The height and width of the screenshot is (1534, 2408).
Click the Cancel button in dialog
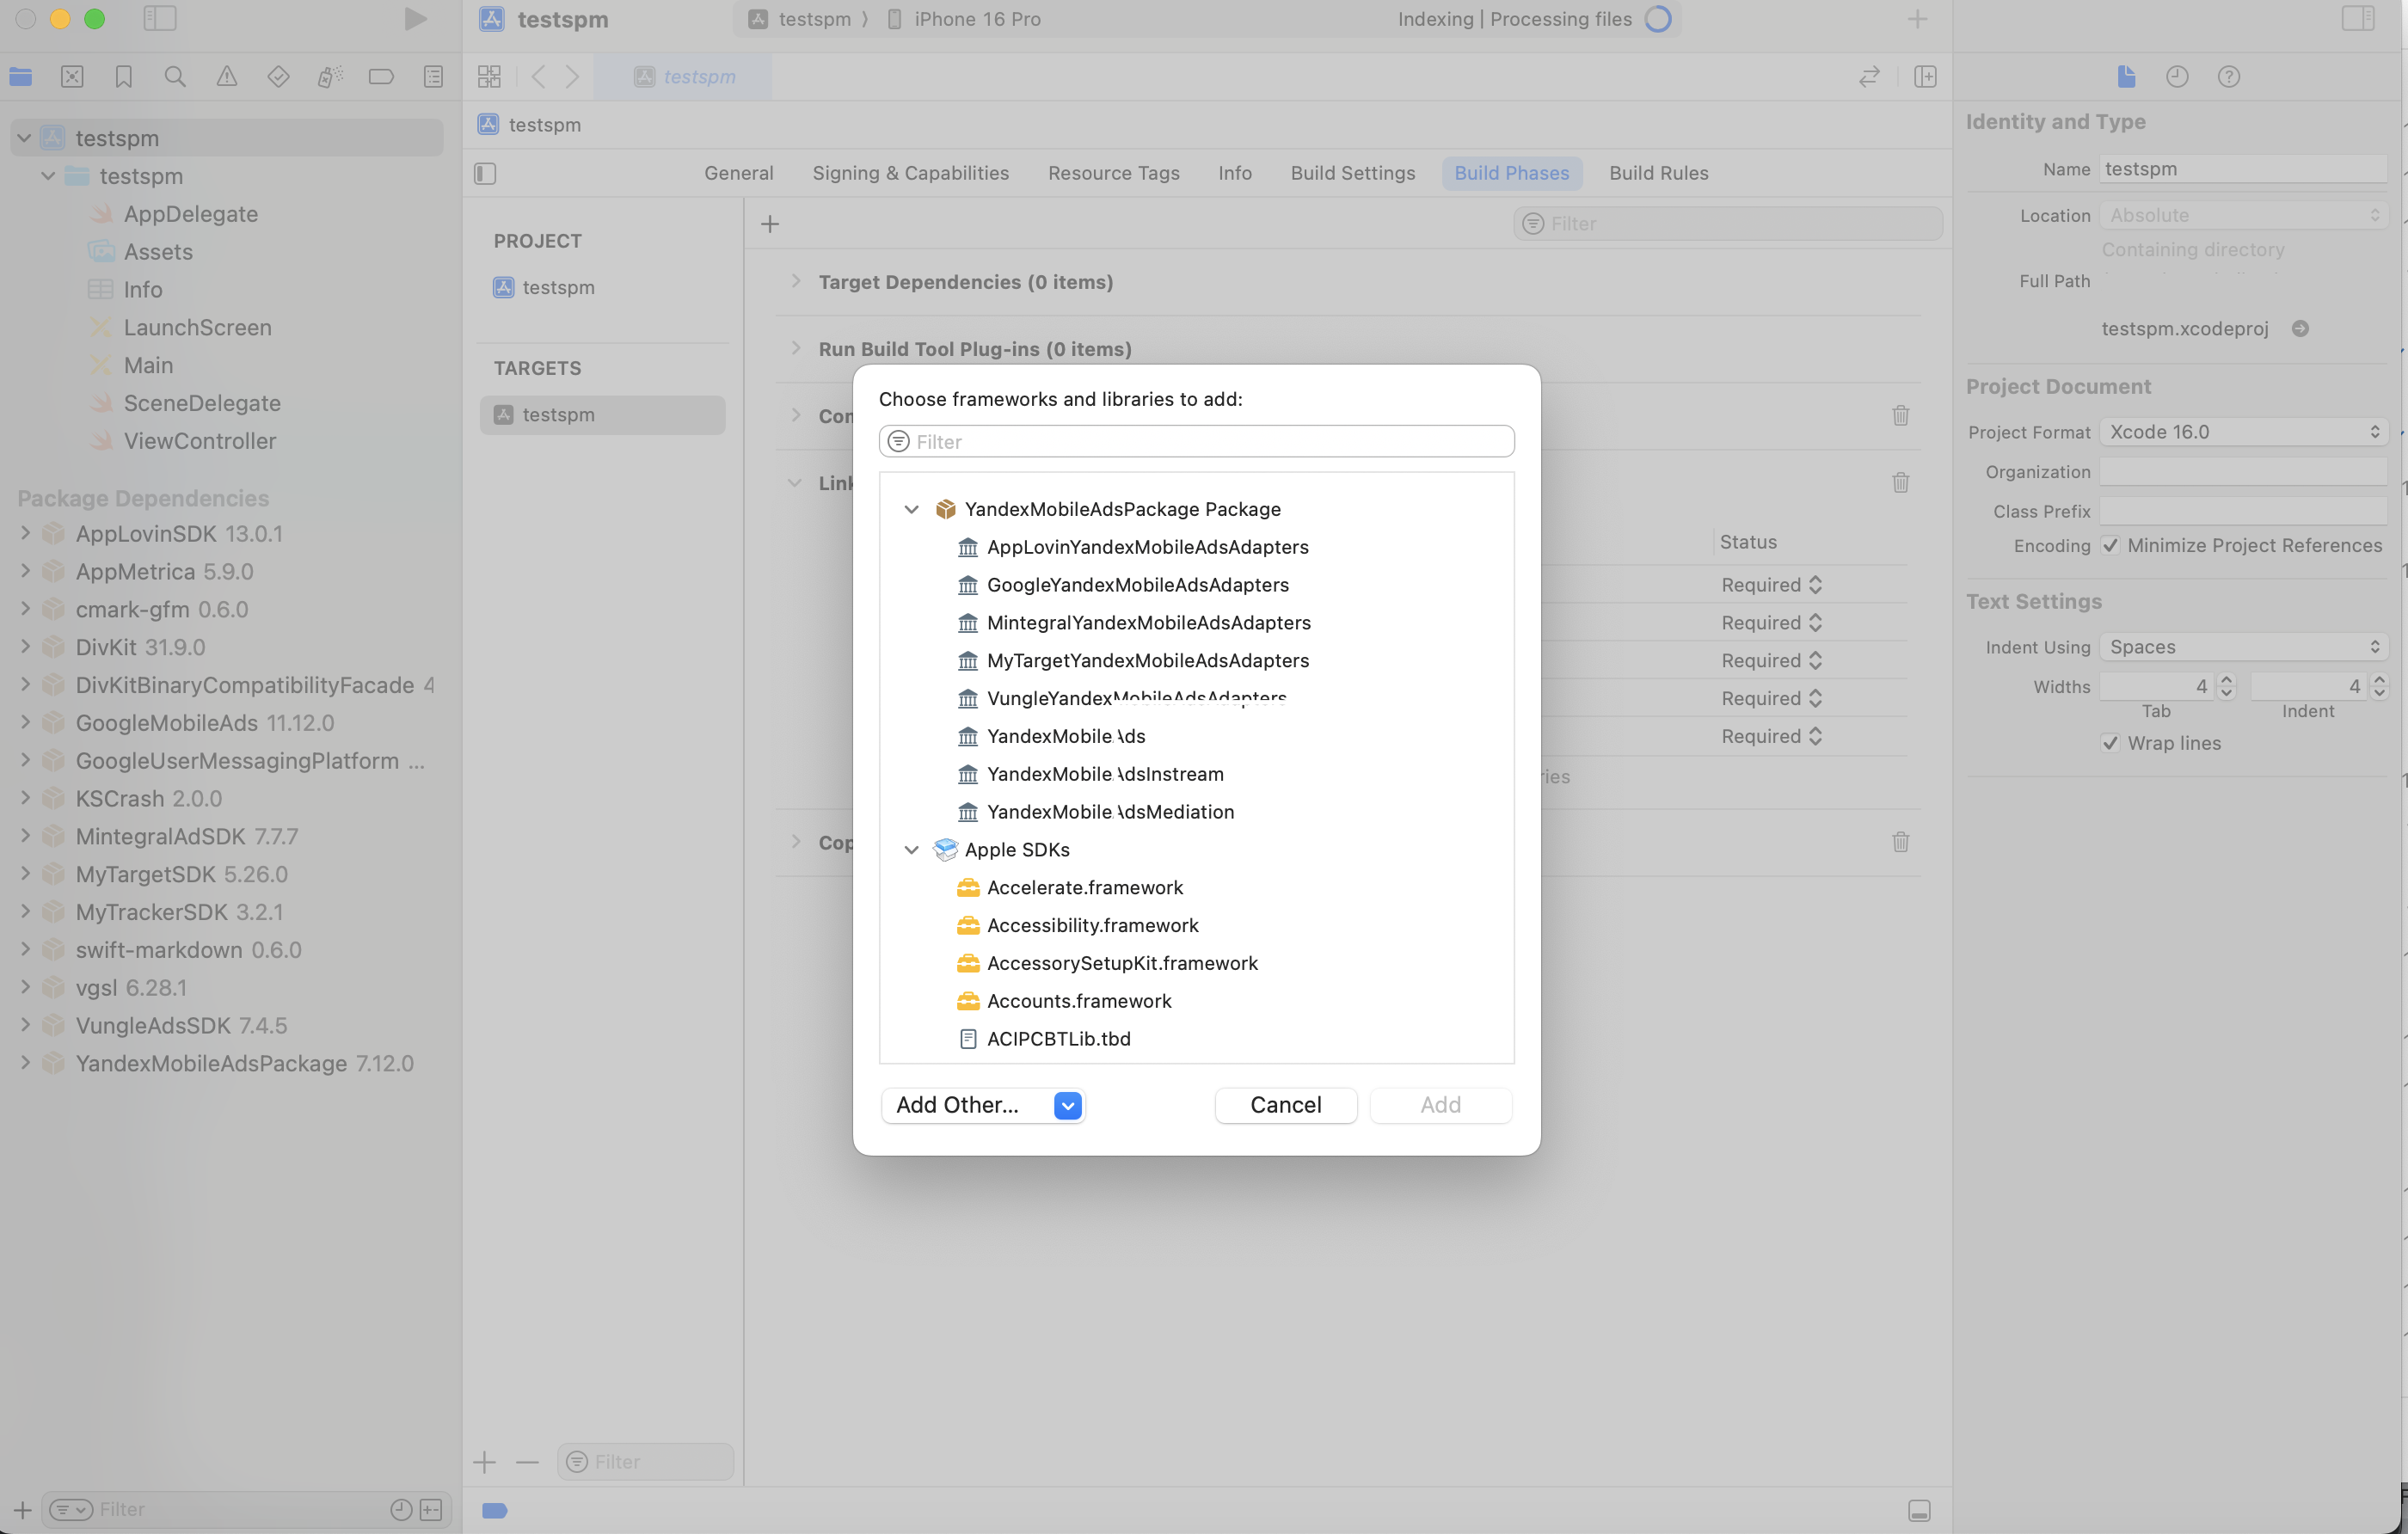pyautogui.click(x=1285, y=1105)
